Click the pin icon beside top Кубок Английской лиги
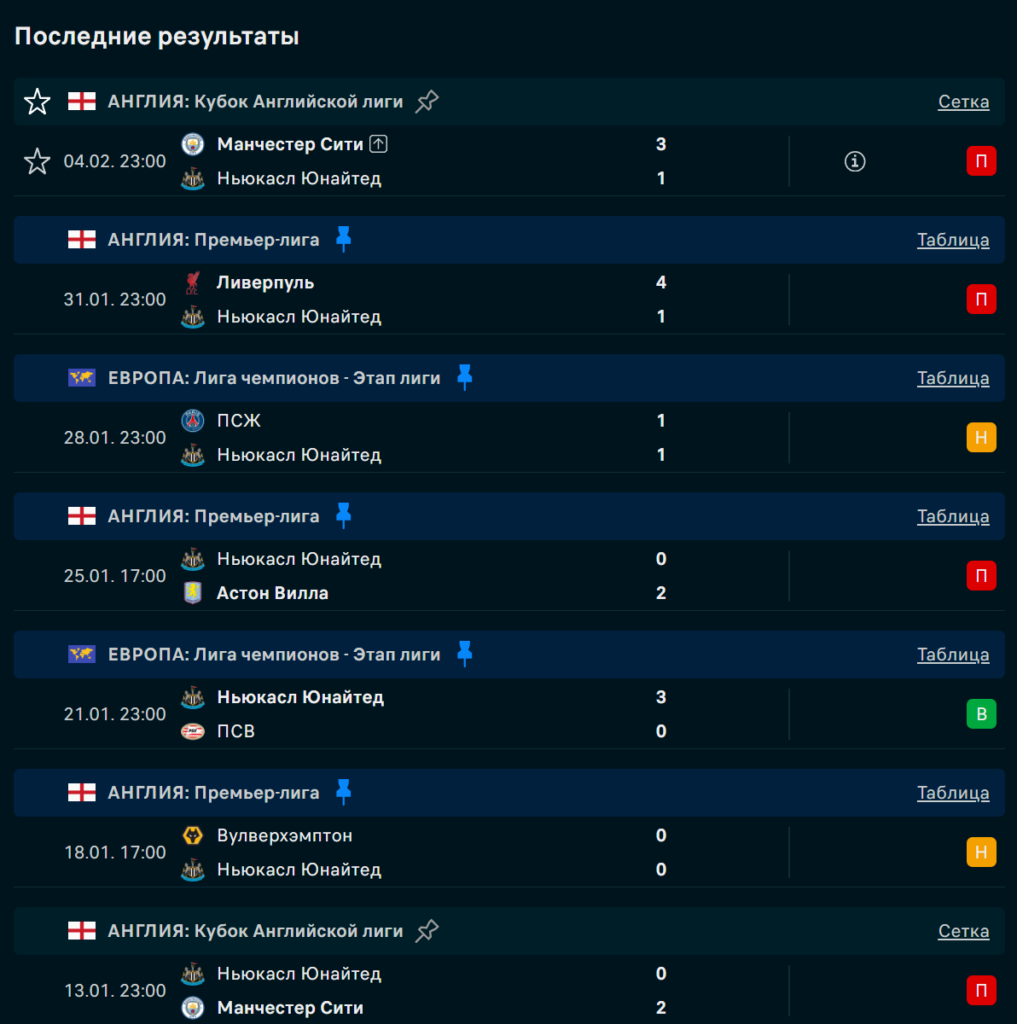The width and height of the screenshot is (1017, 1024). pos(427,101)
